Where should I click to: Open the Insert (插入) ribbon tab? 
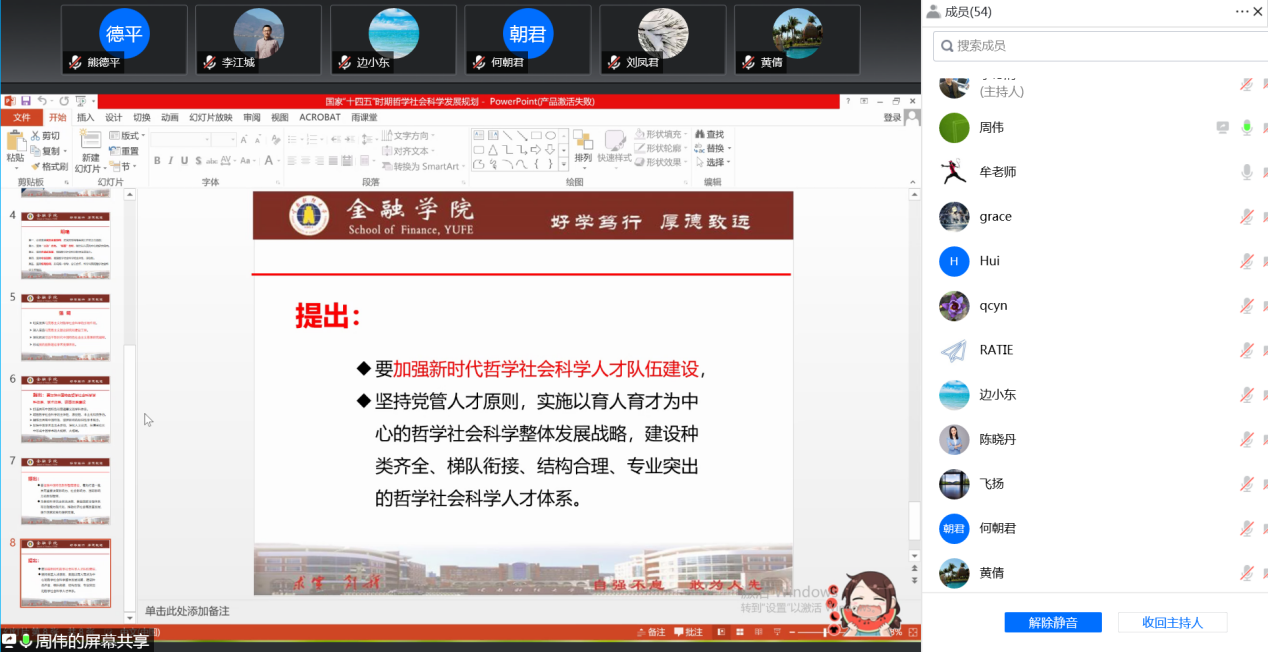[85, 117]
